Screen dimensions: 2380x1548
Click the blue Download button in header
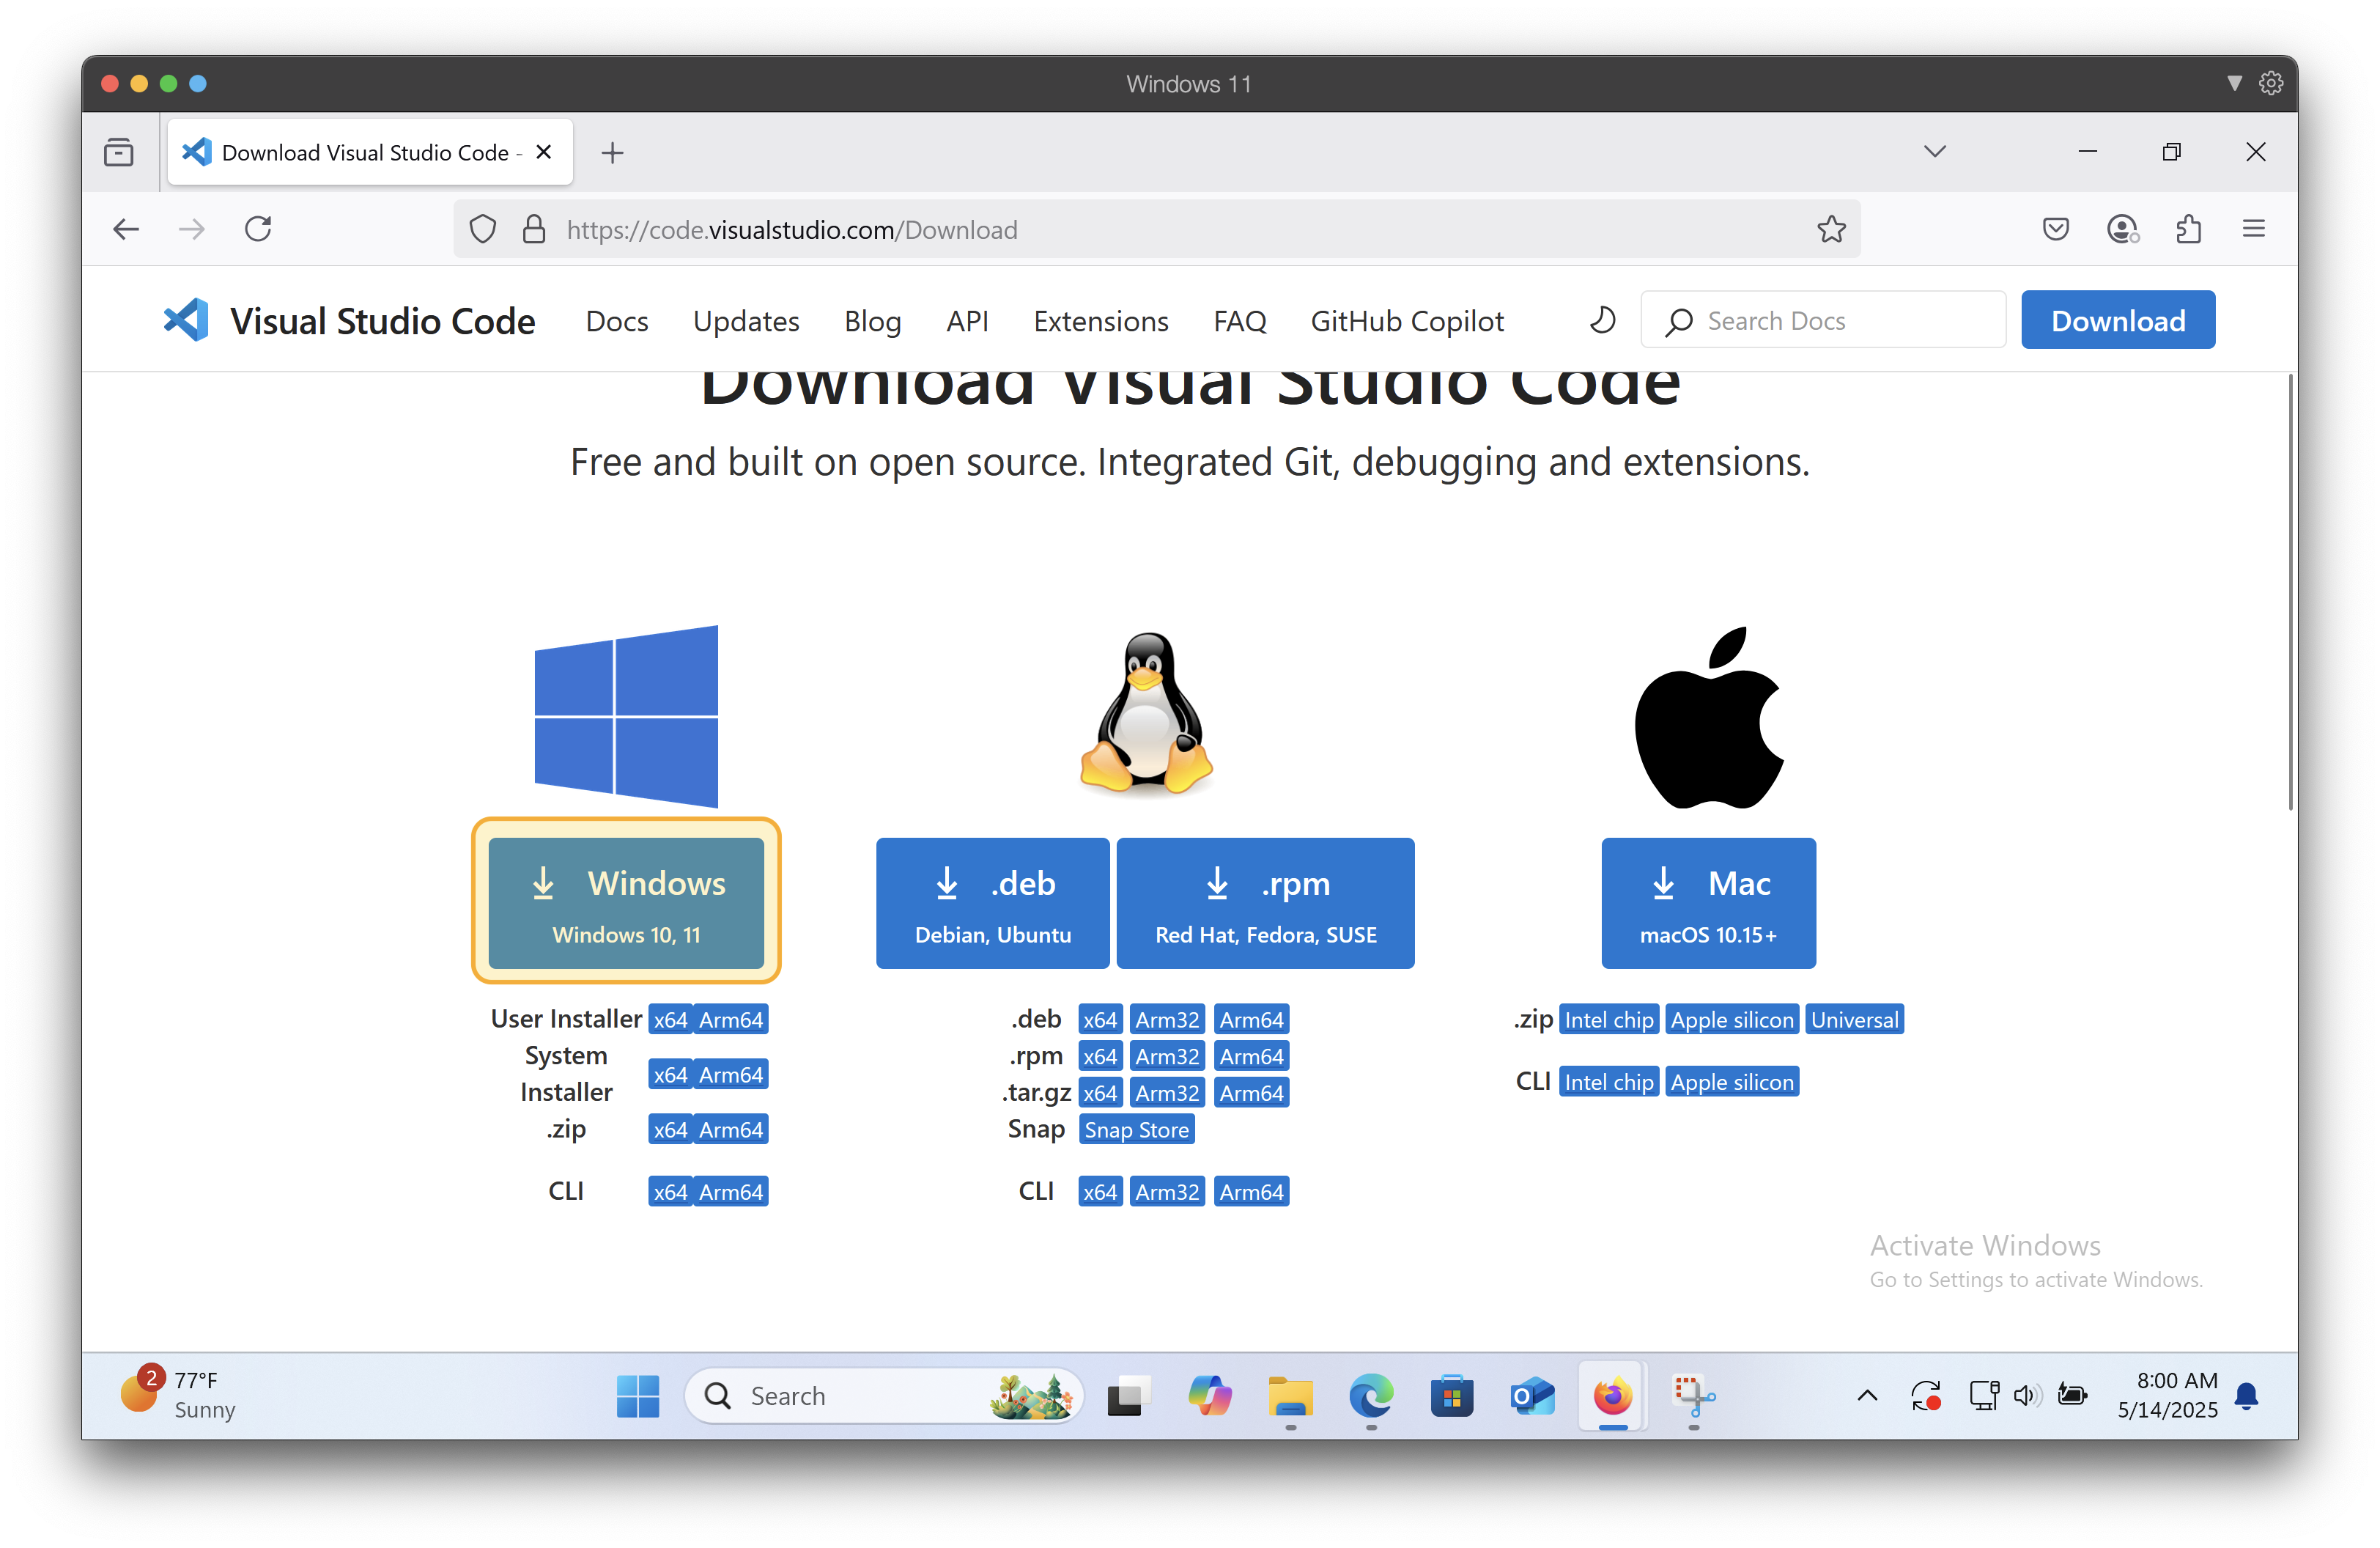pos(2117,320)
